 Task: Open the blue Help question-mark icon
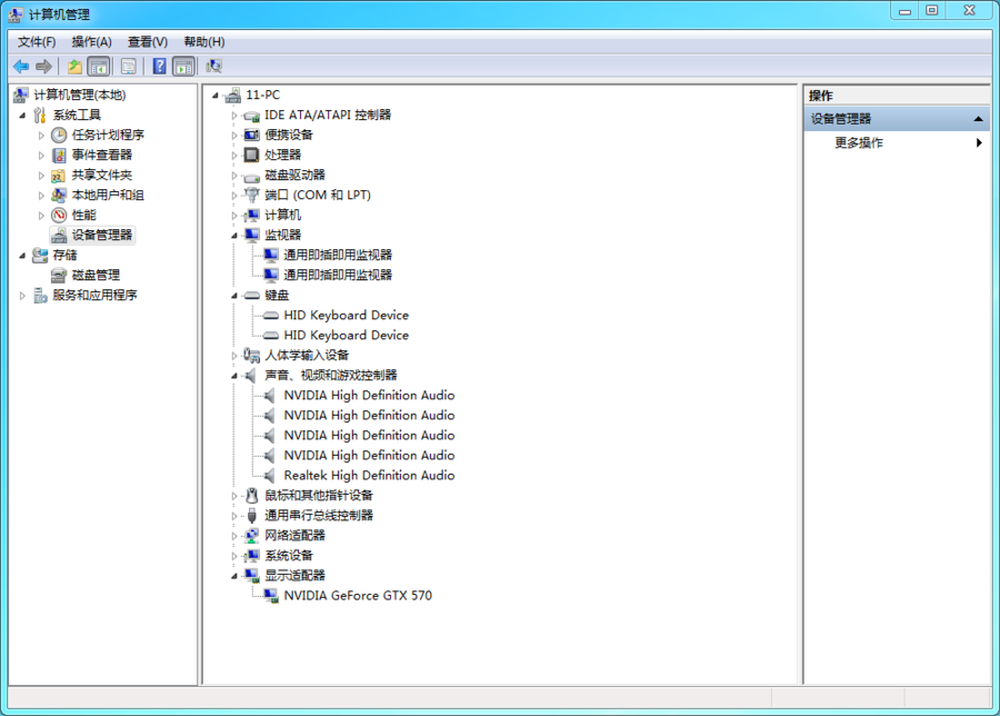(159, 66)
